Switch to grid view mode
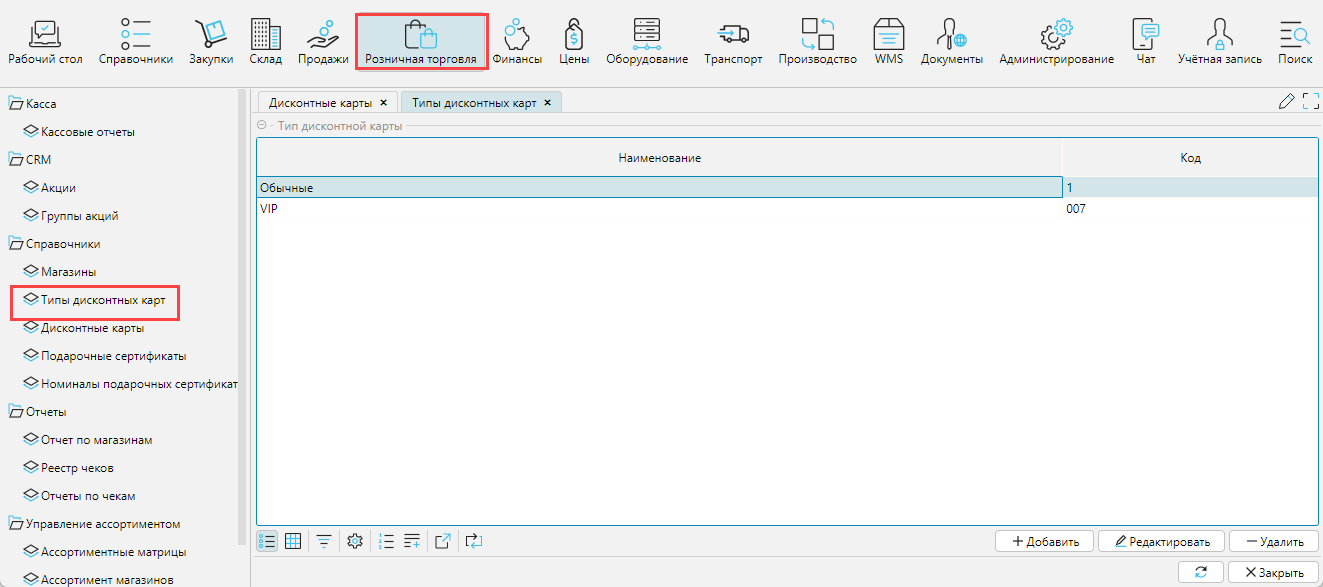 click(294, 541)
